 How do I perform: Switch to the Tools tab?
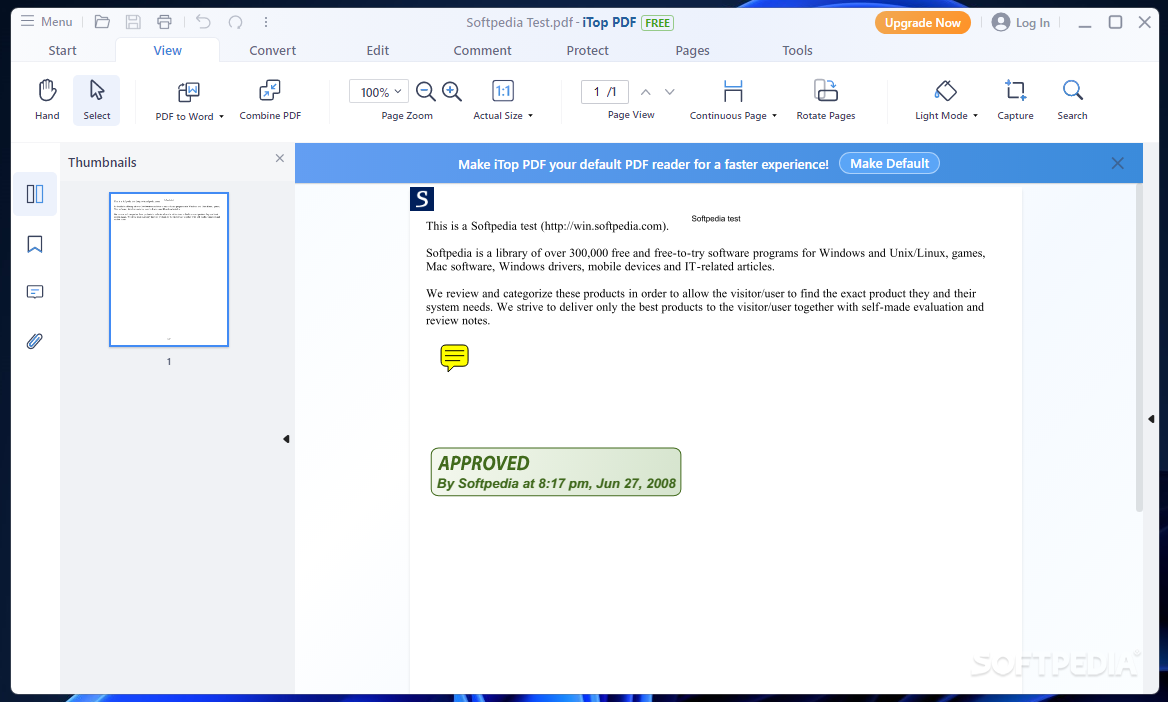tap(797, 50)
